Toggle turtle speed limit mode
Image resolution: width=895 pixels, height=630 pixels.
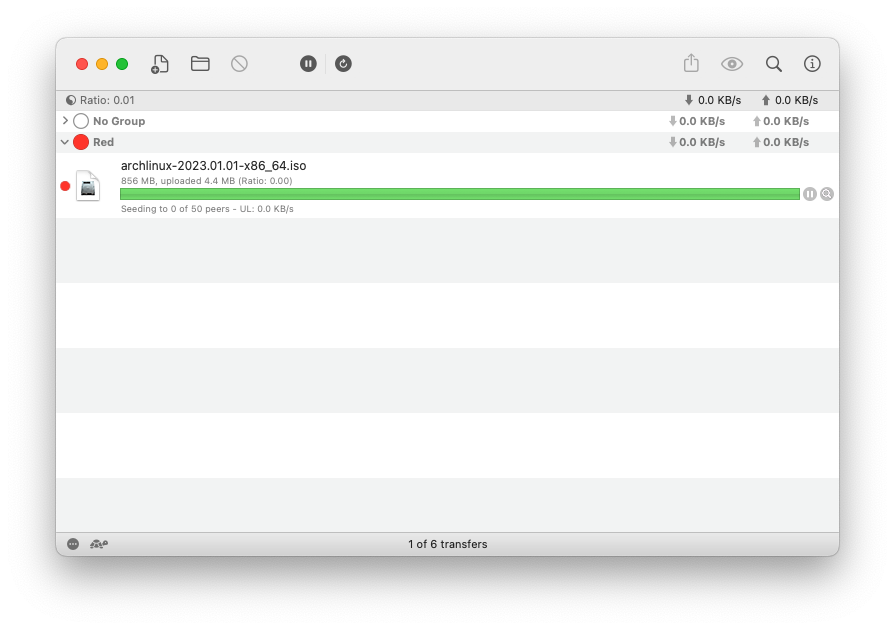coord(99,544)
